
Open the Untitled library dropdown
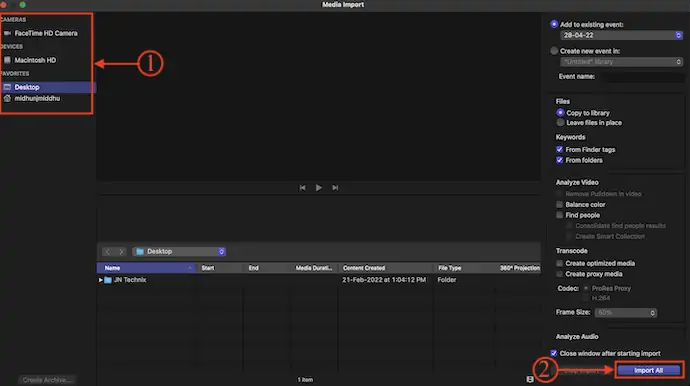pos(621,62)
